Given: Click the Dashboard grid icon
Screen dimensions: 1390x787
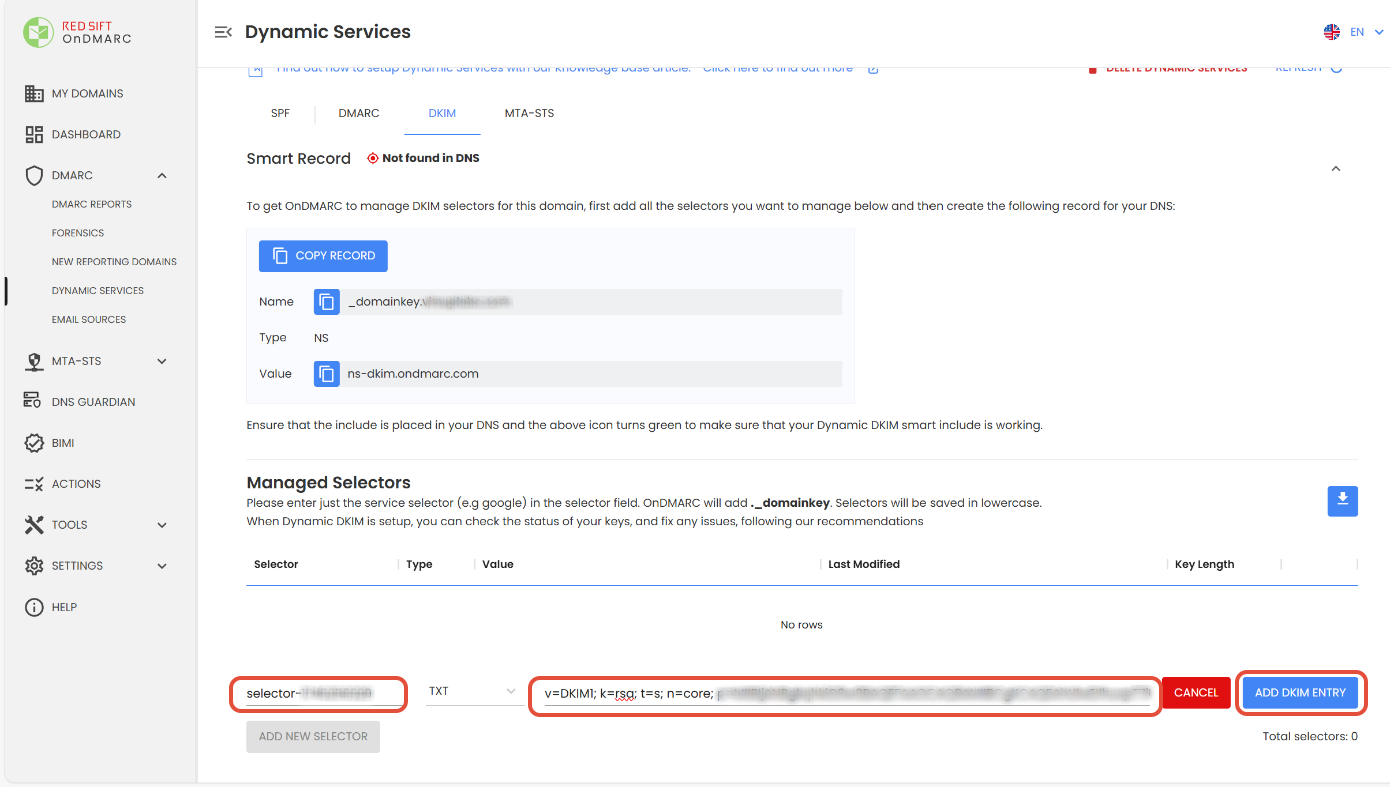Looking at the screenshot, I should click(x=34, y=134).
